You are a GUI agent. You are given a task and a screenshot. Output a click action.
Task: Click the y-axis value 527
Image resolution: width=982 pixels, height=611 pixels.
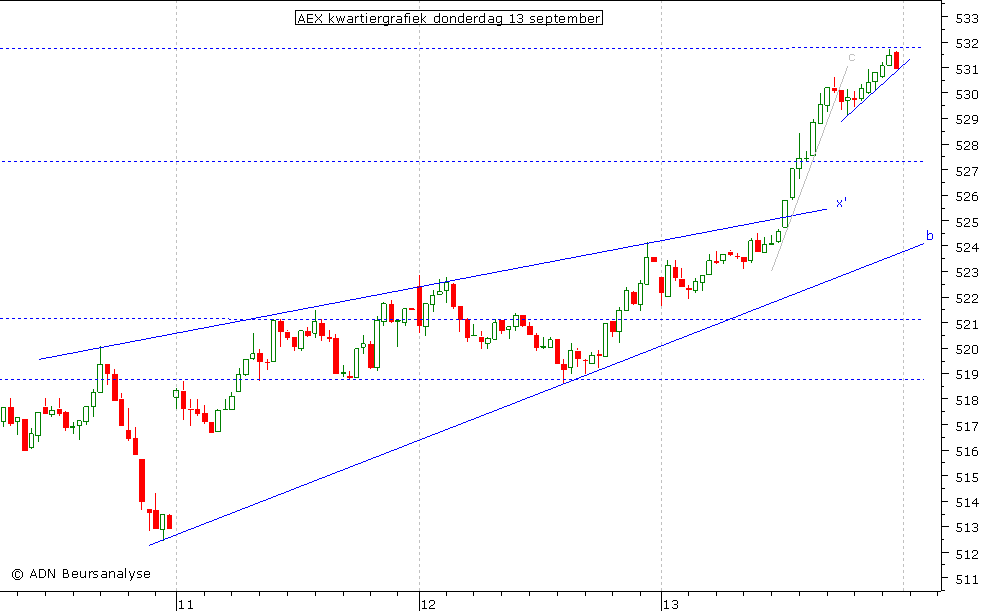point(967,171)
